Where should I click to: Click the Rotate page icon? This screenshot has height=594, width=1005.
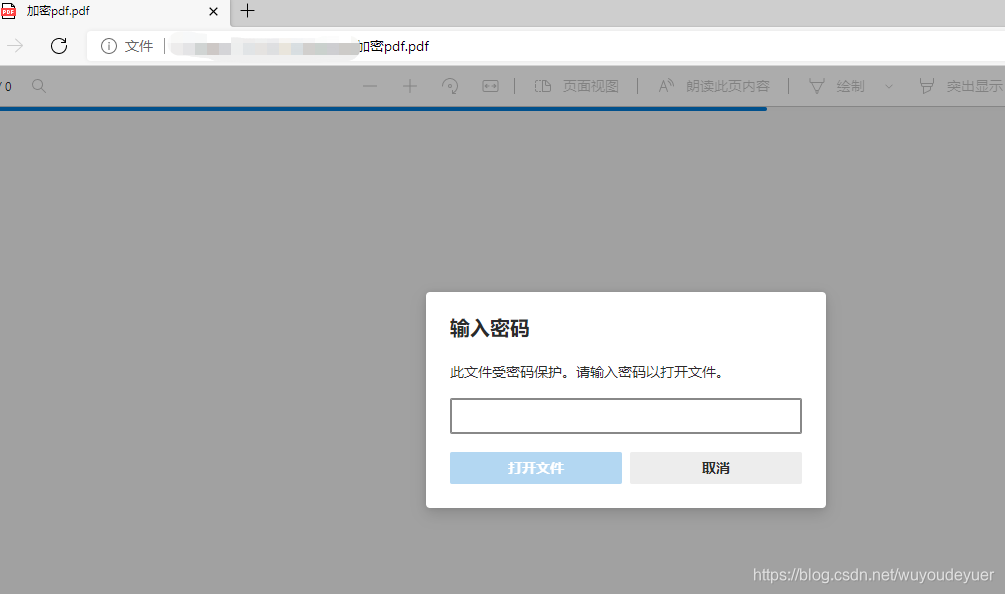coord(450,86)
